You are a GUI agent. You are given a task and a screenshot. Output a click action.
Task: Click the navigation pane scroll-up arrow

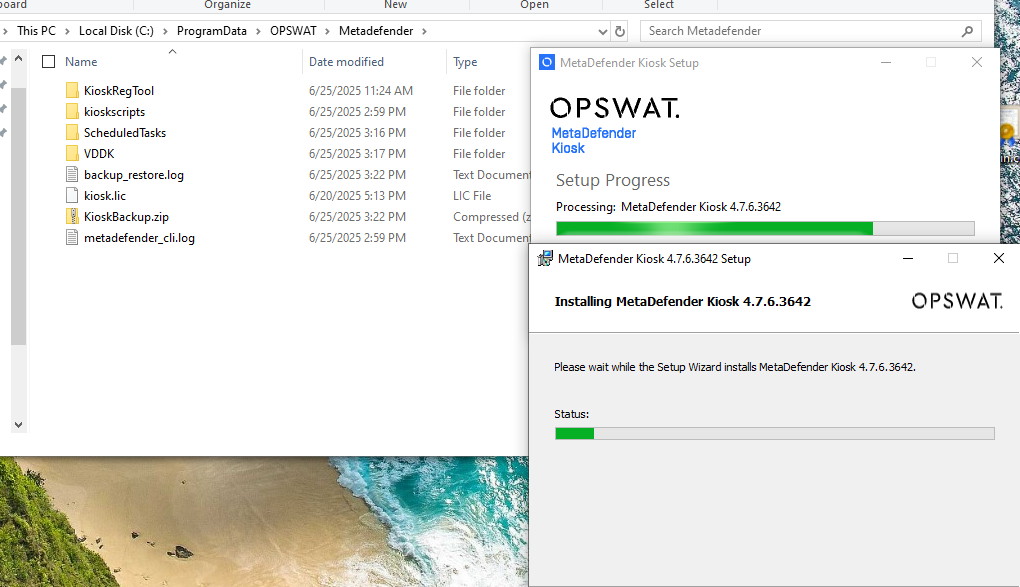18,59
